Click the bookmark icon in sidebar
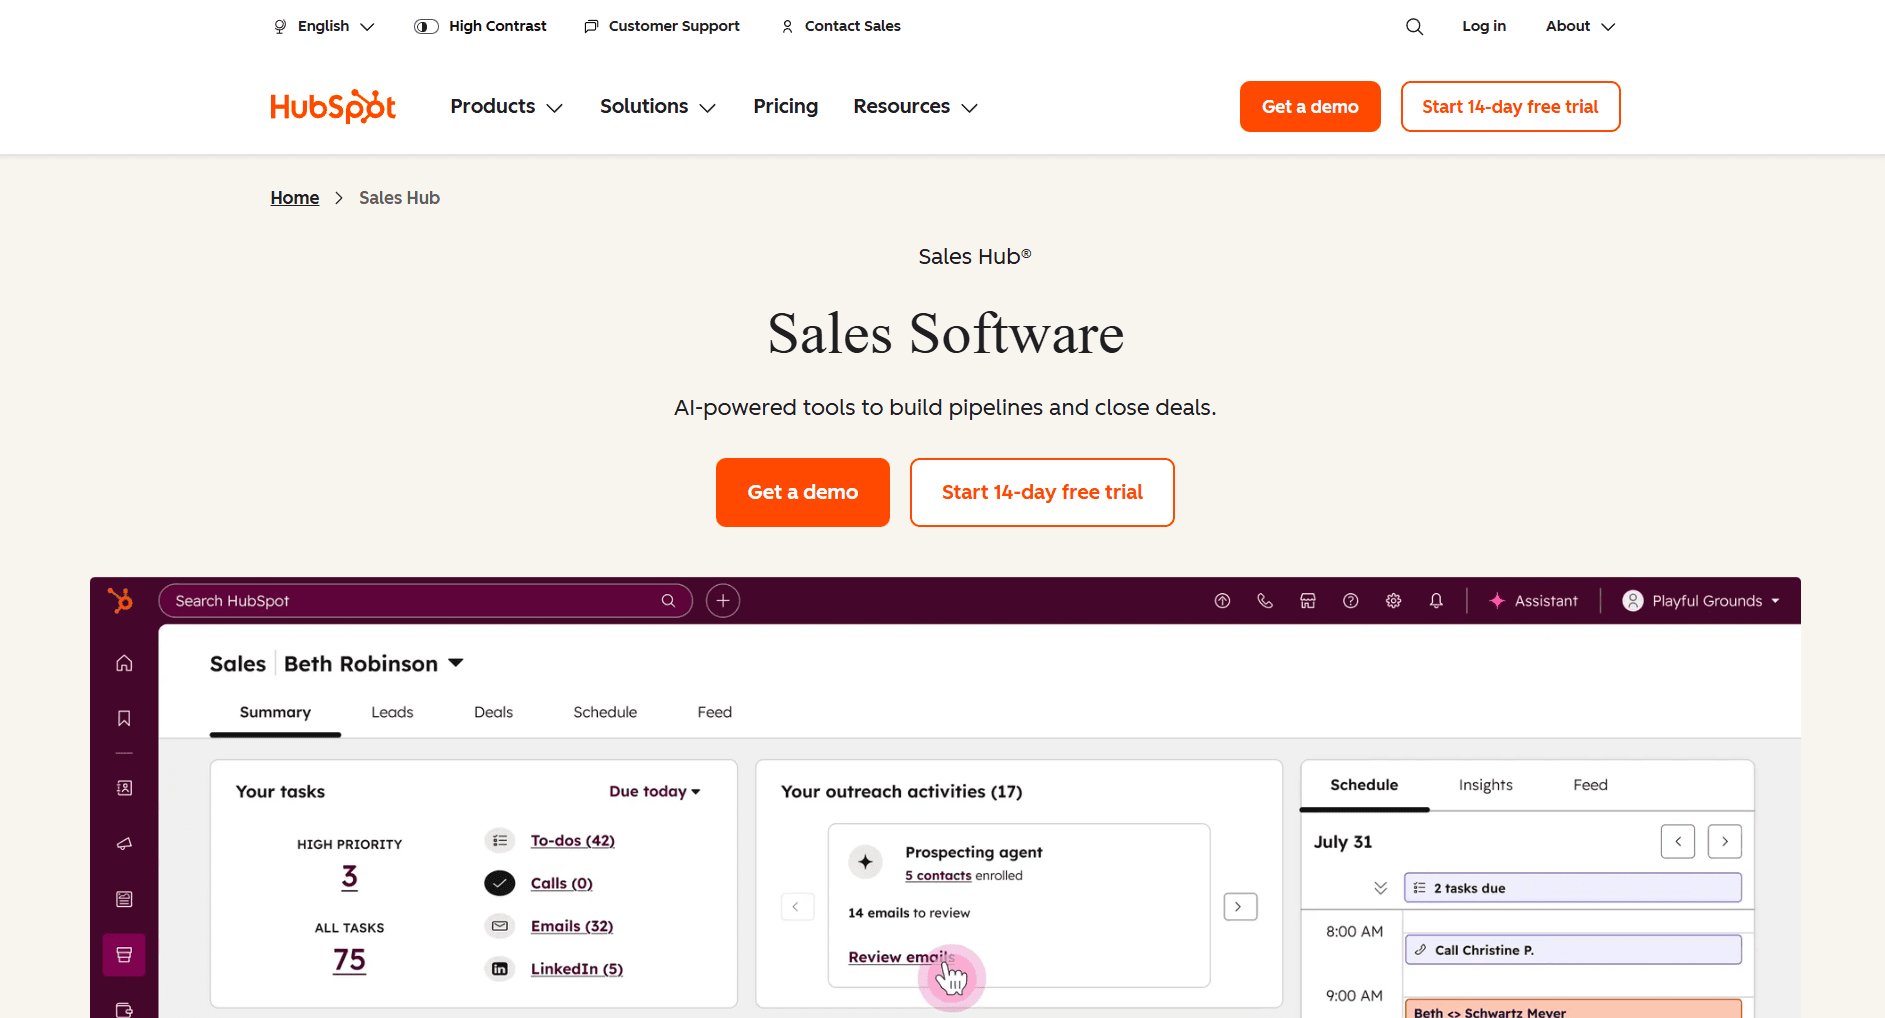The height and width of the screenshot is (1018, 1885). 124,718
